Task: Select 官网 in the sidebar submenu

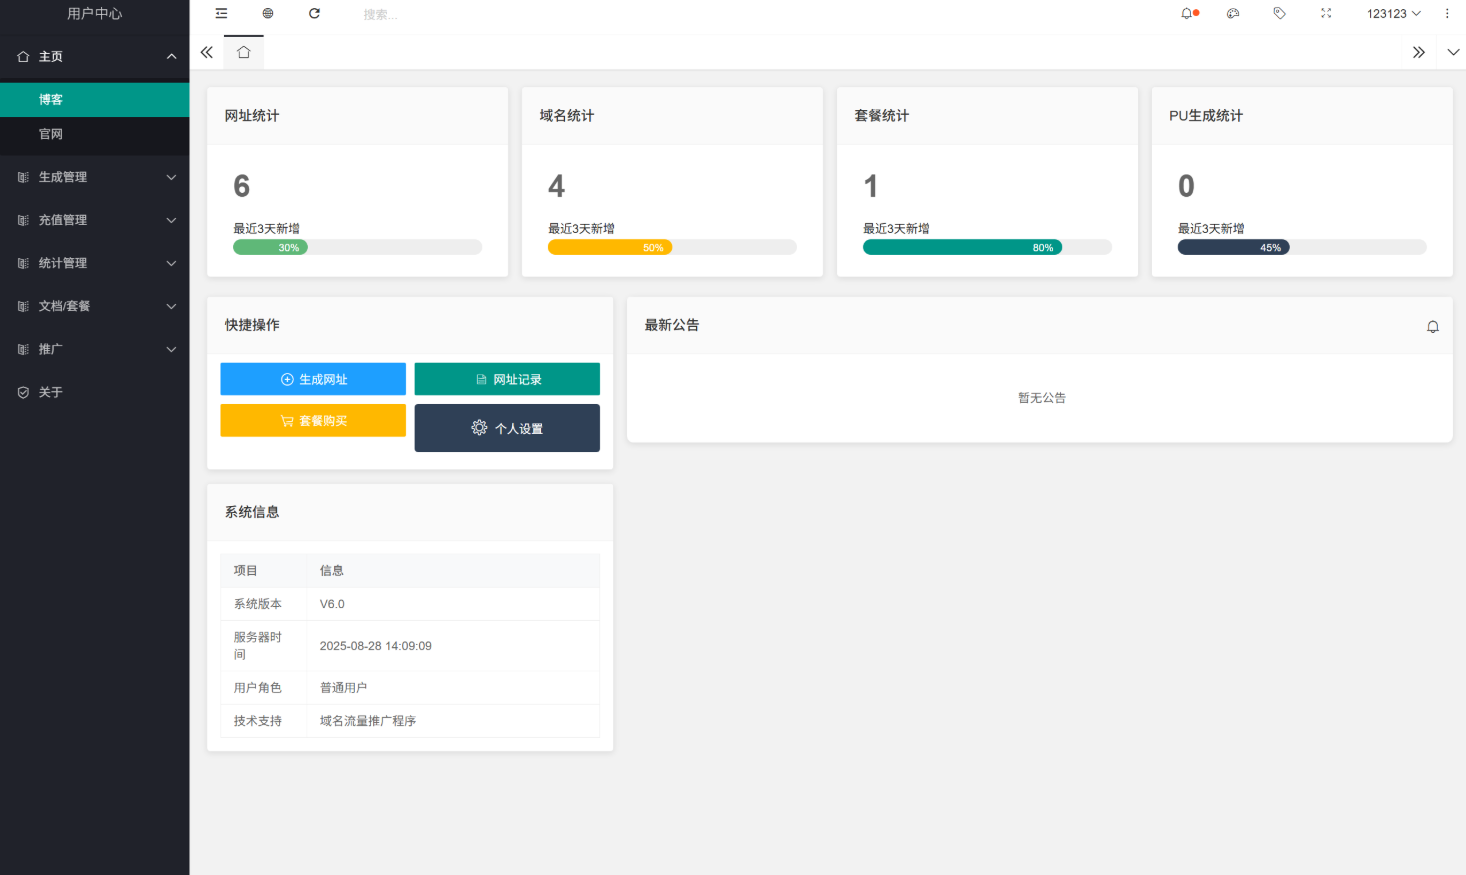Action: coord(51,134)
